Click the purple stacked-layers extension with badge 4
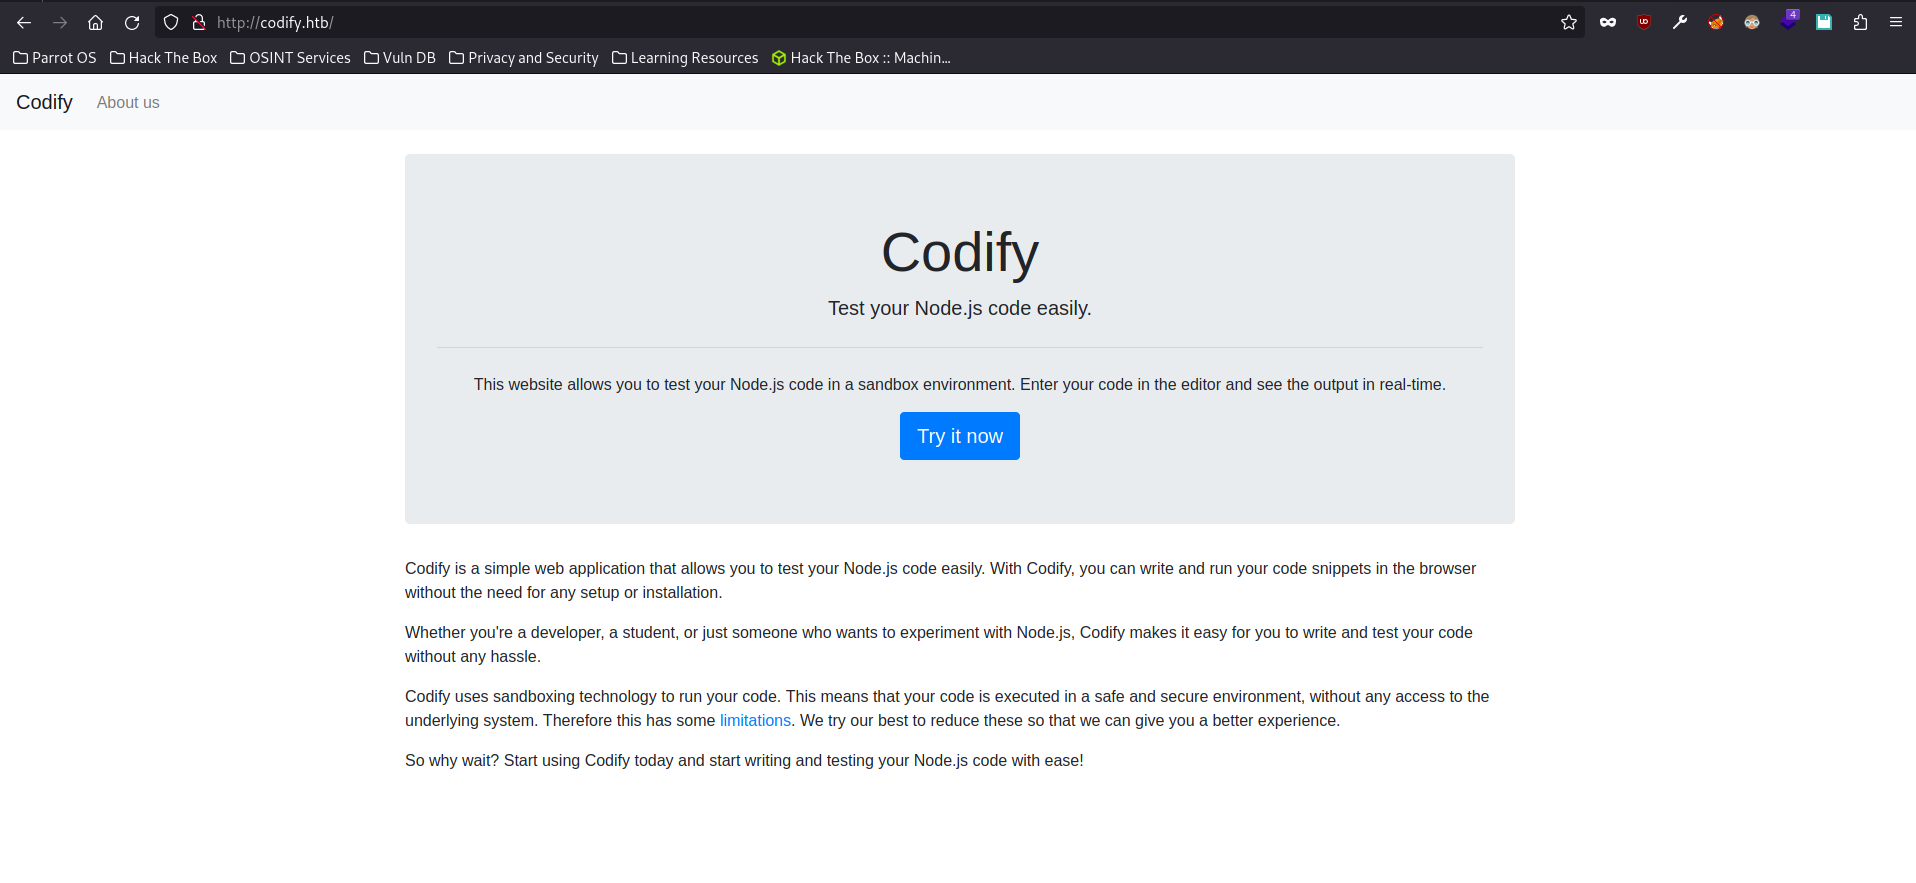Image resolution: width=1916 pixels, height=883 pixels. 1788,21
